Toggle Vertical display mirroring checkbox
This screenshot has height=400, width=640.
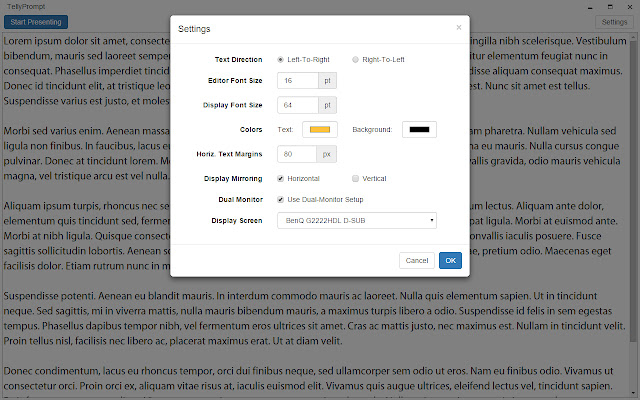click(356, 178)
